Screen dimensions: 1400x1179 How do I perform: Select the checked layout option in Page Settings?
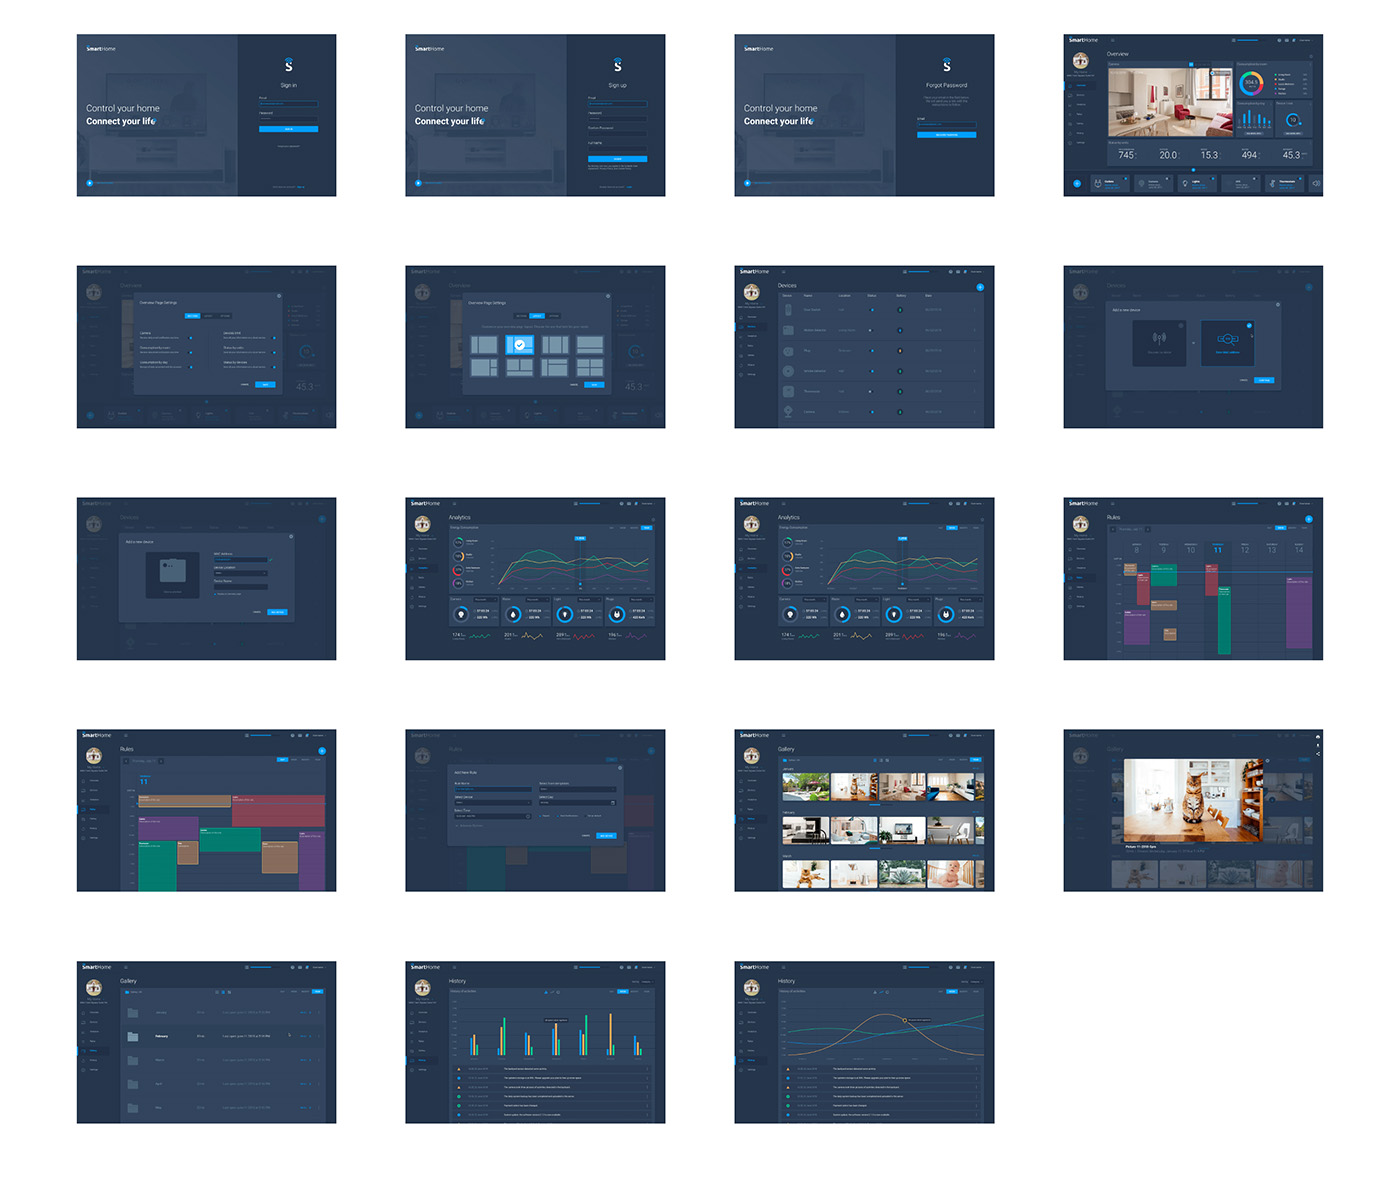pos(520,344)
